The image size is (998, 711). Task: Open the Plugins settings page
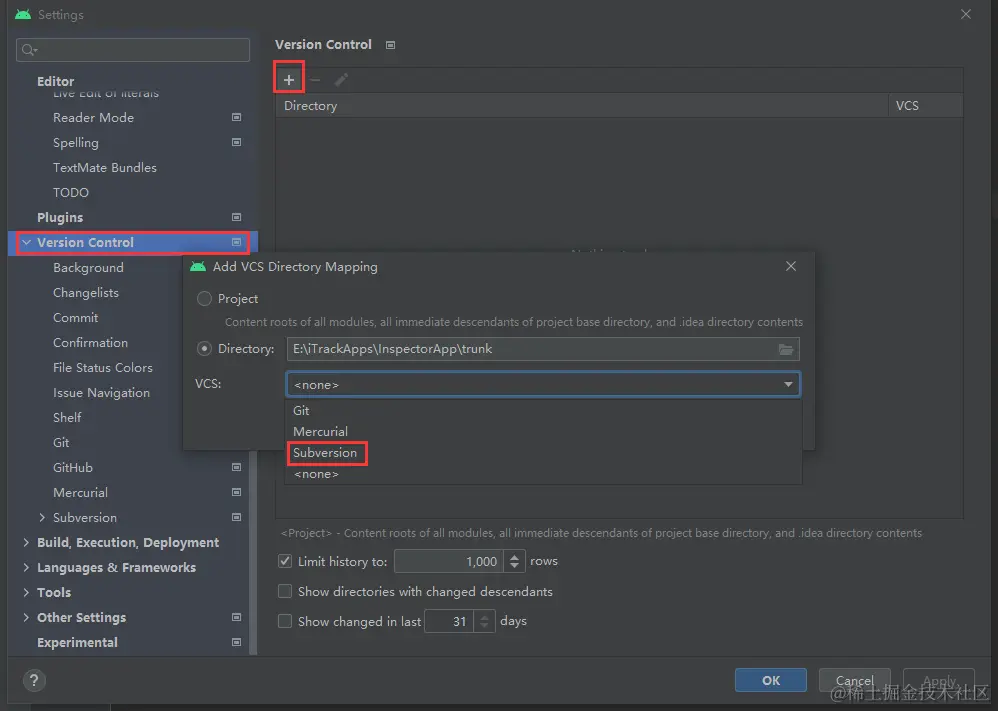point(60,217)
